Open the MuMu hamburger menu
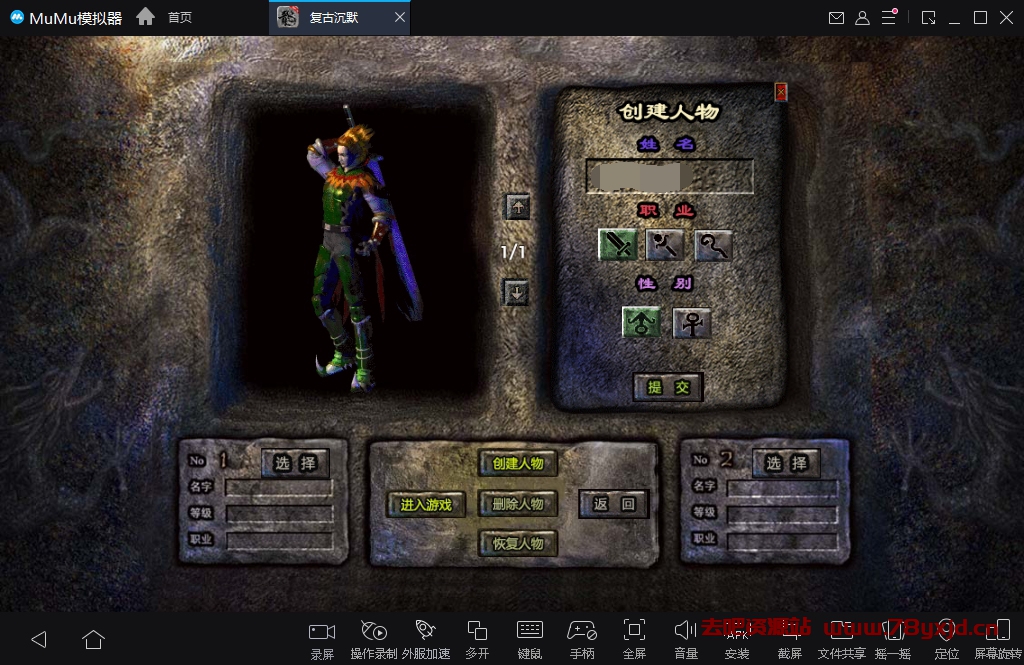Screen dimensions: 1024x665 click(889, 17)
